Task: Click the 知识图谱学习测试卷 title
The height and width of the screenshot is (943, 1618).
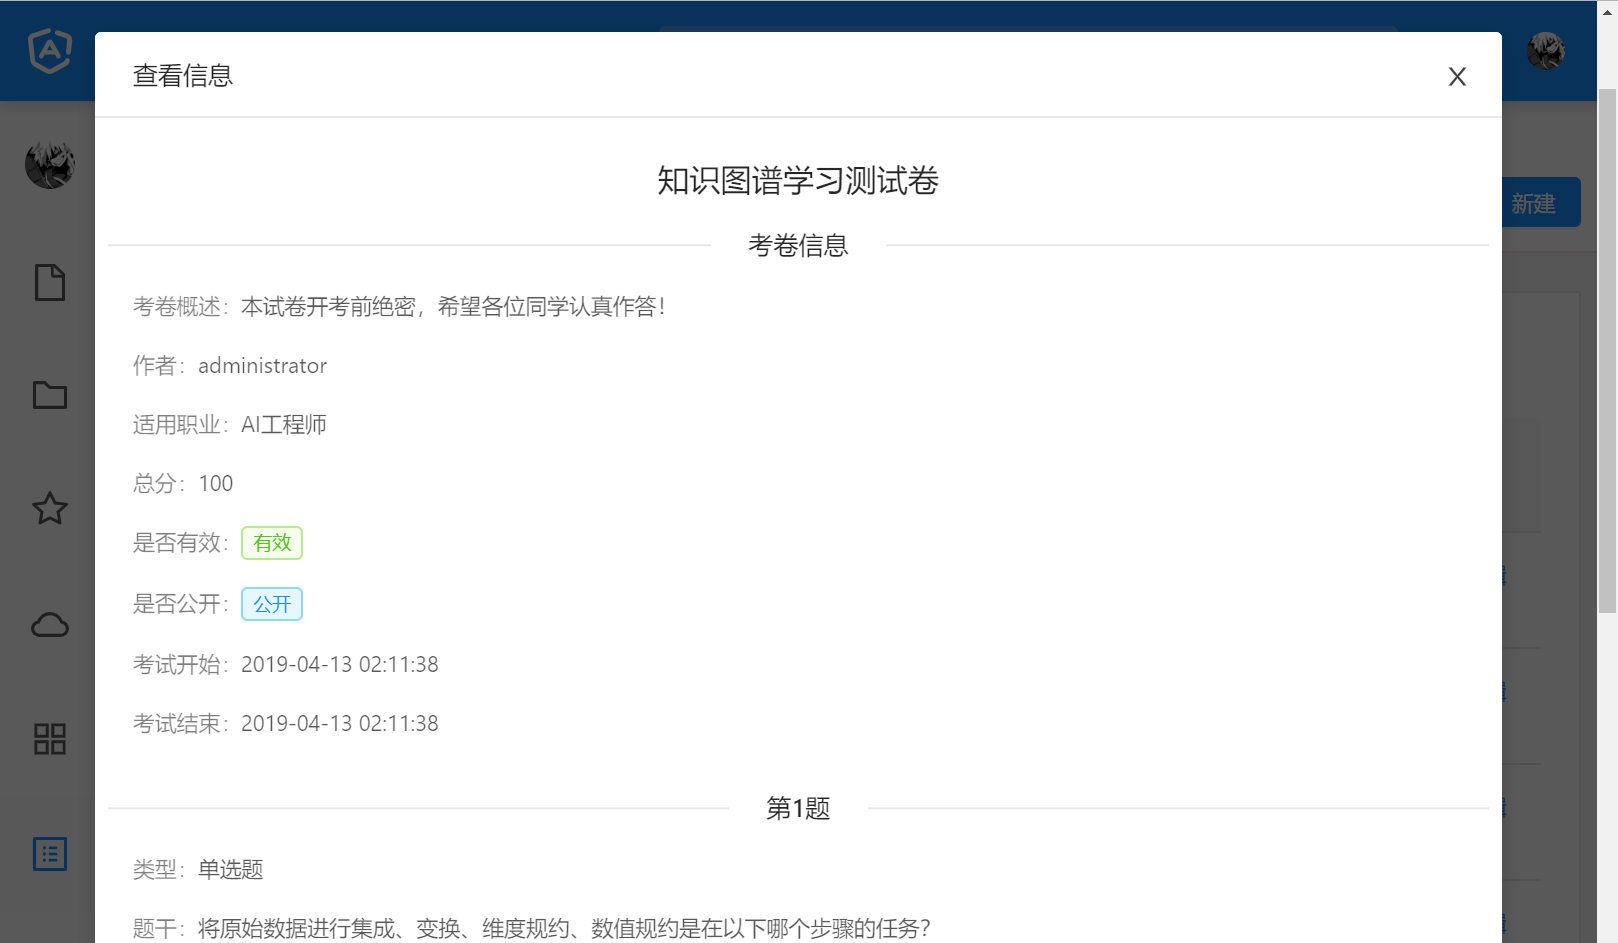Action: pyautogui.click(x=798, y=181)
